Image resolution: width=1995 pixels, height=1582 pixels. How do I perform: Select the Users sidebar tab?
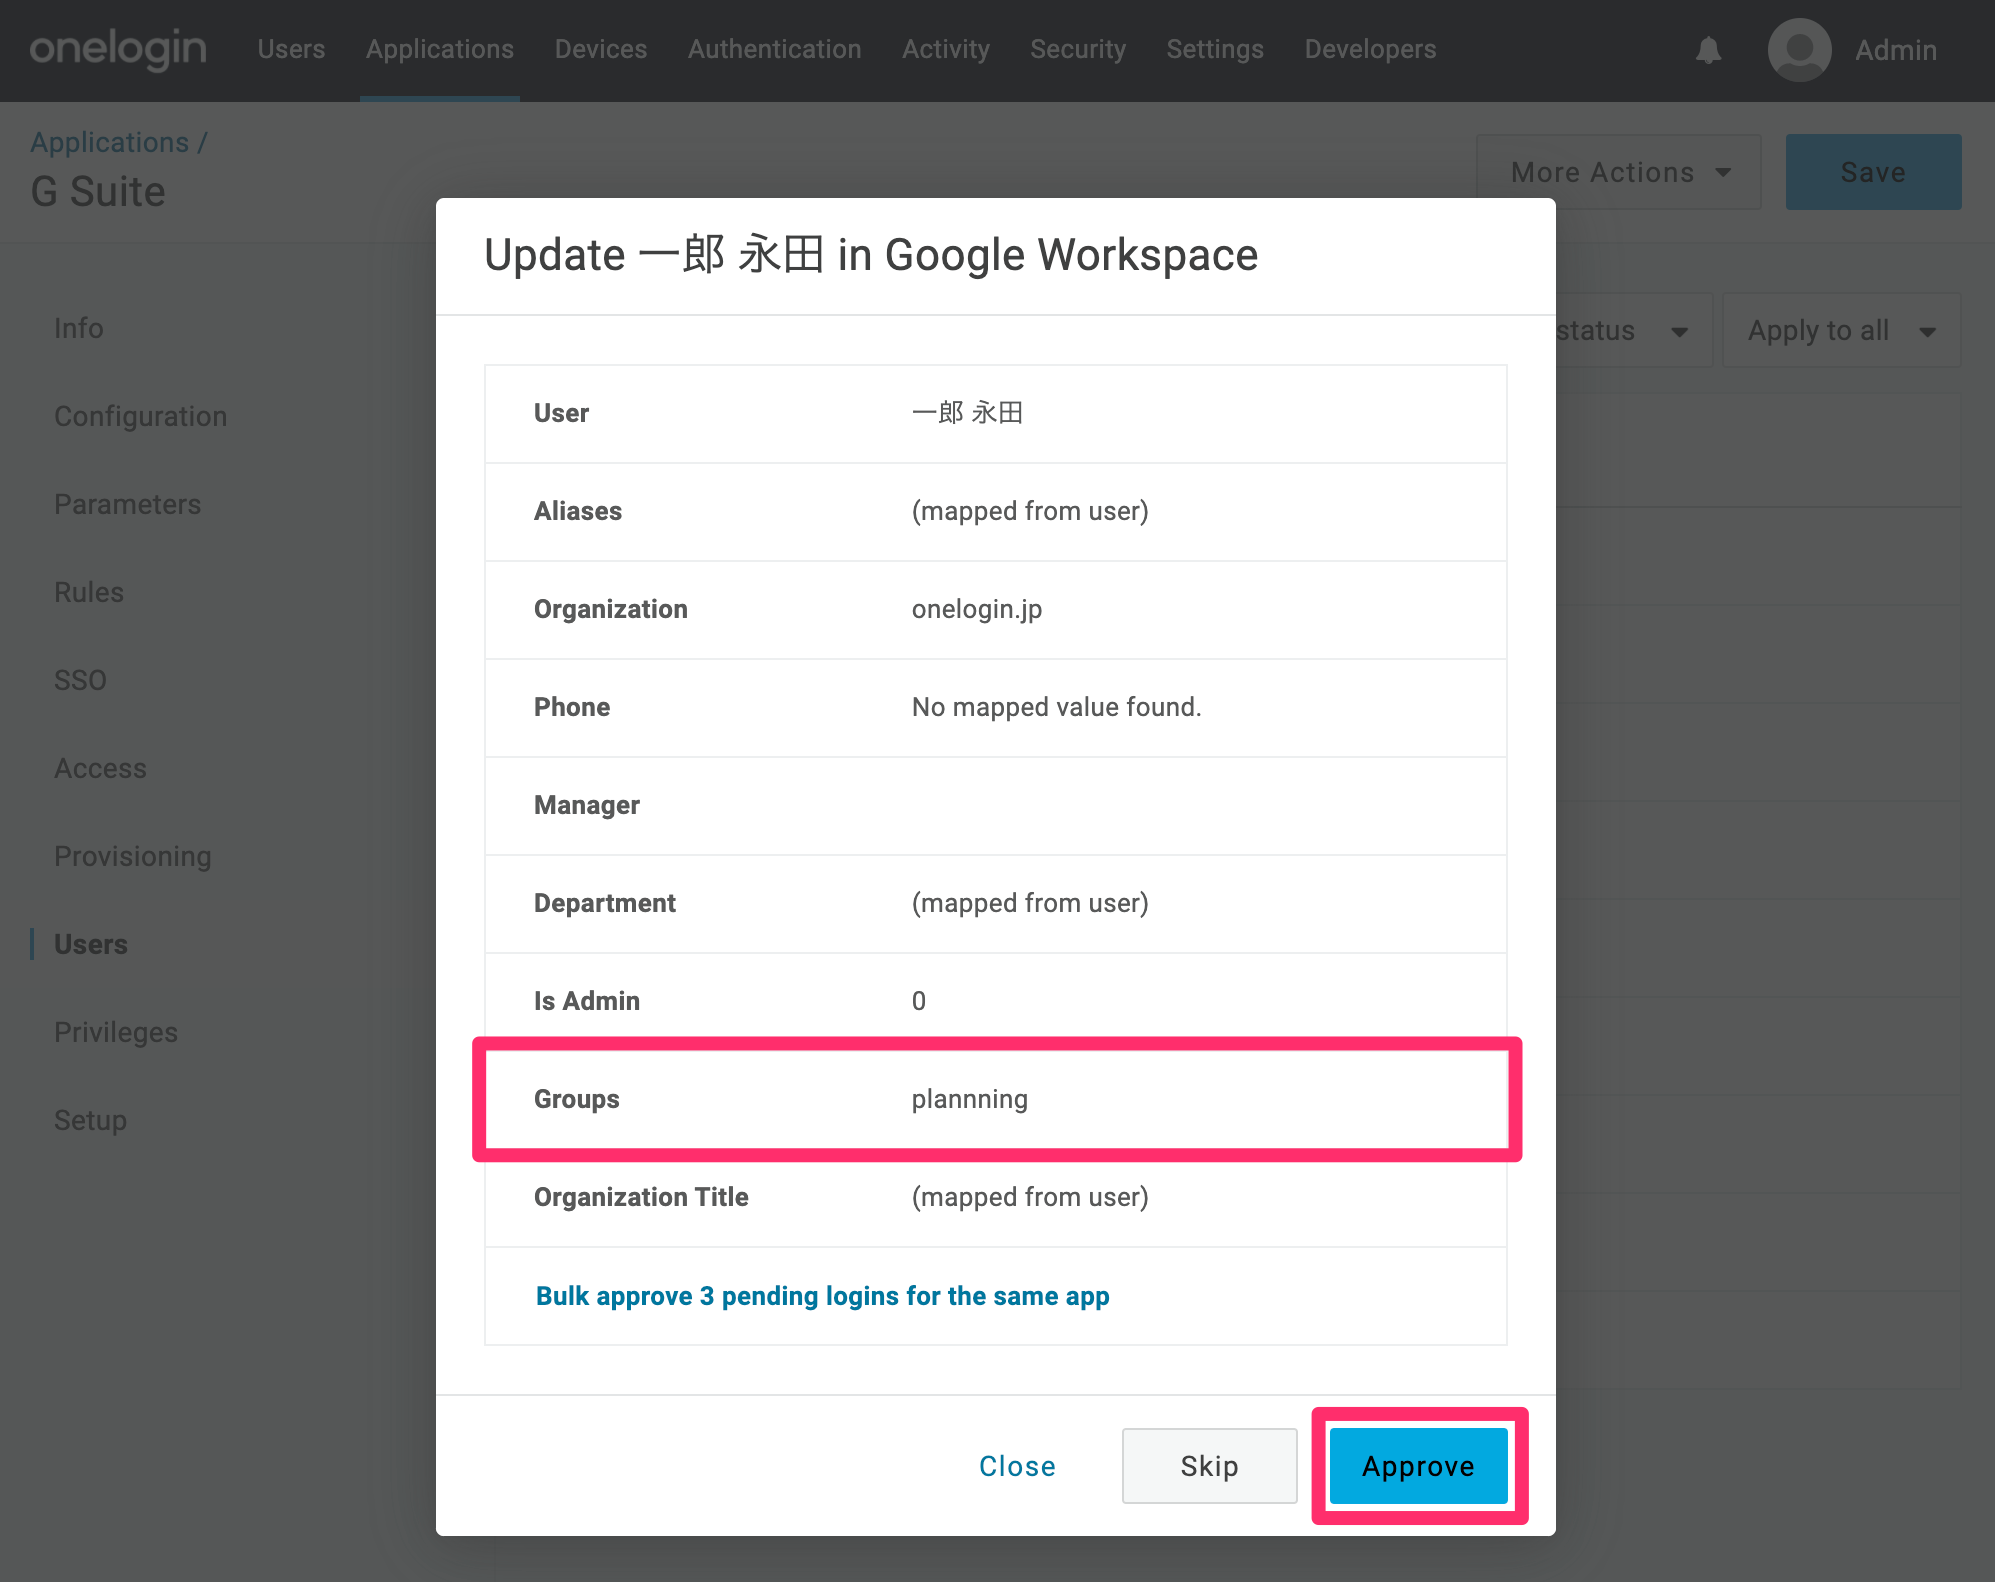click(91, 944)
